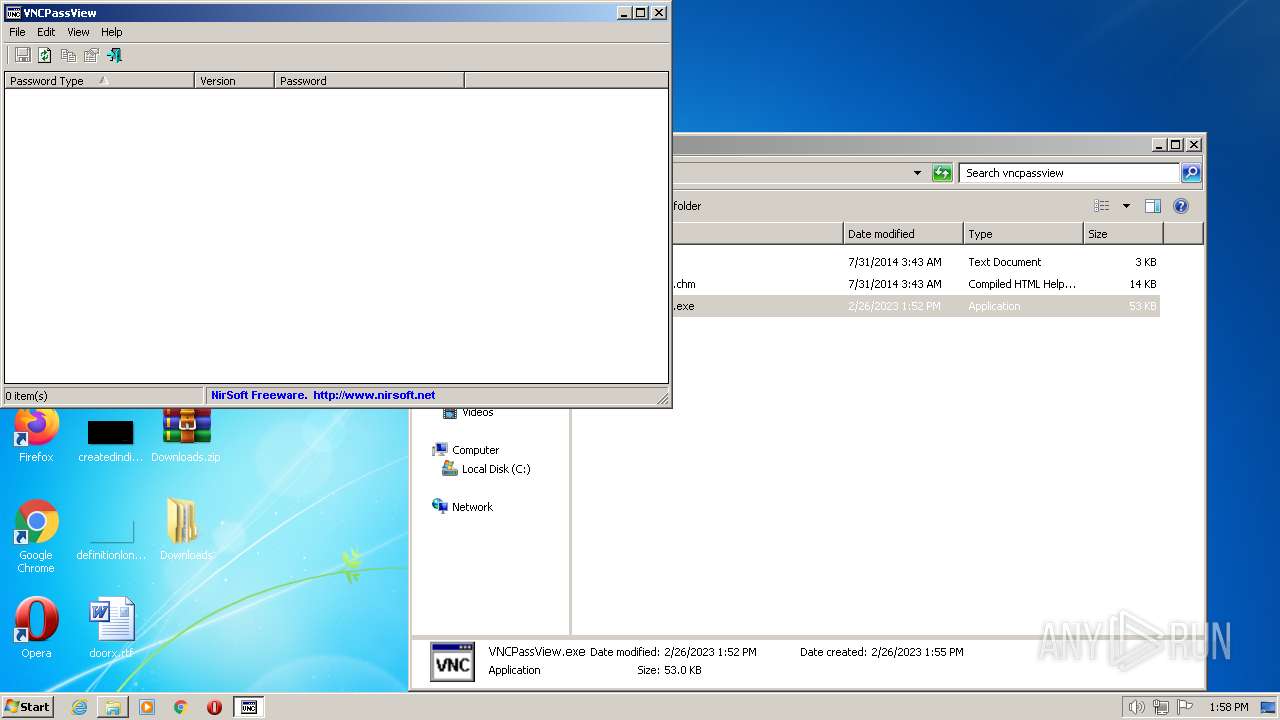This screenshot has height=720, width=1280.
Task: Click the search magnifier icon in Explorer
Action: click(1190, 173)
